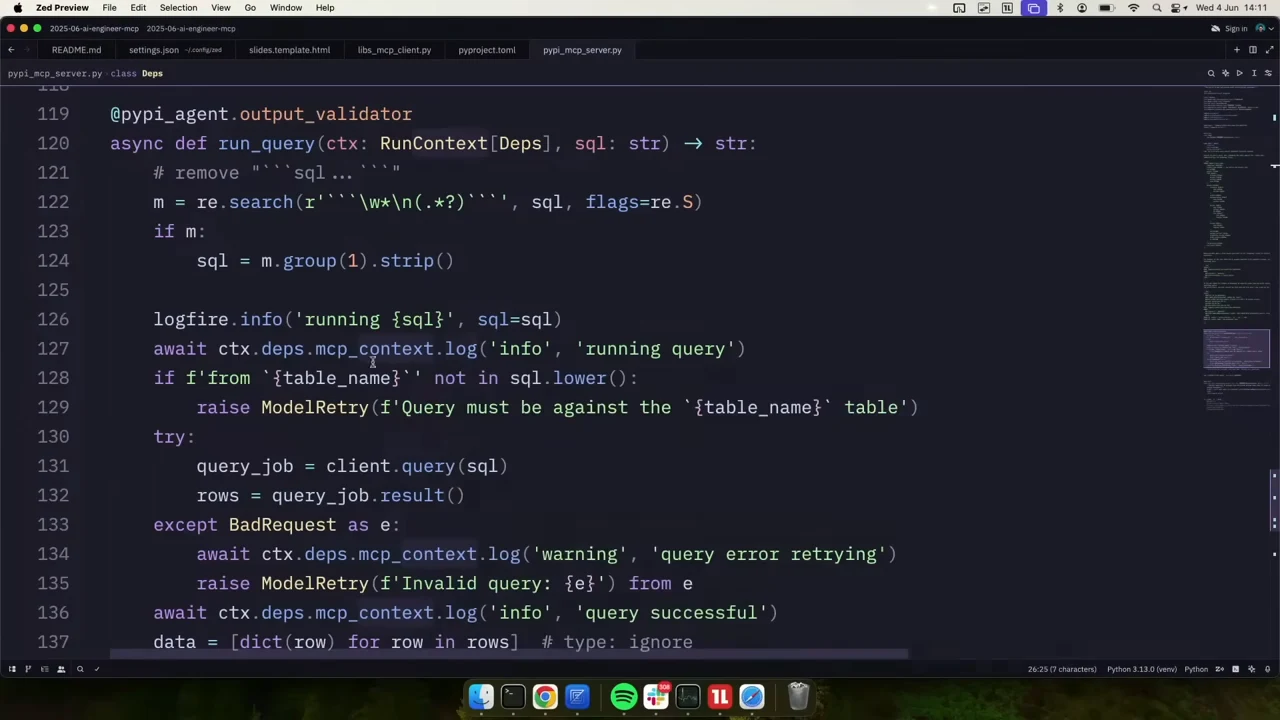Select the pypi_mcp_server.py tab
The image size is (1280, 720).
[x=582, y=50]
